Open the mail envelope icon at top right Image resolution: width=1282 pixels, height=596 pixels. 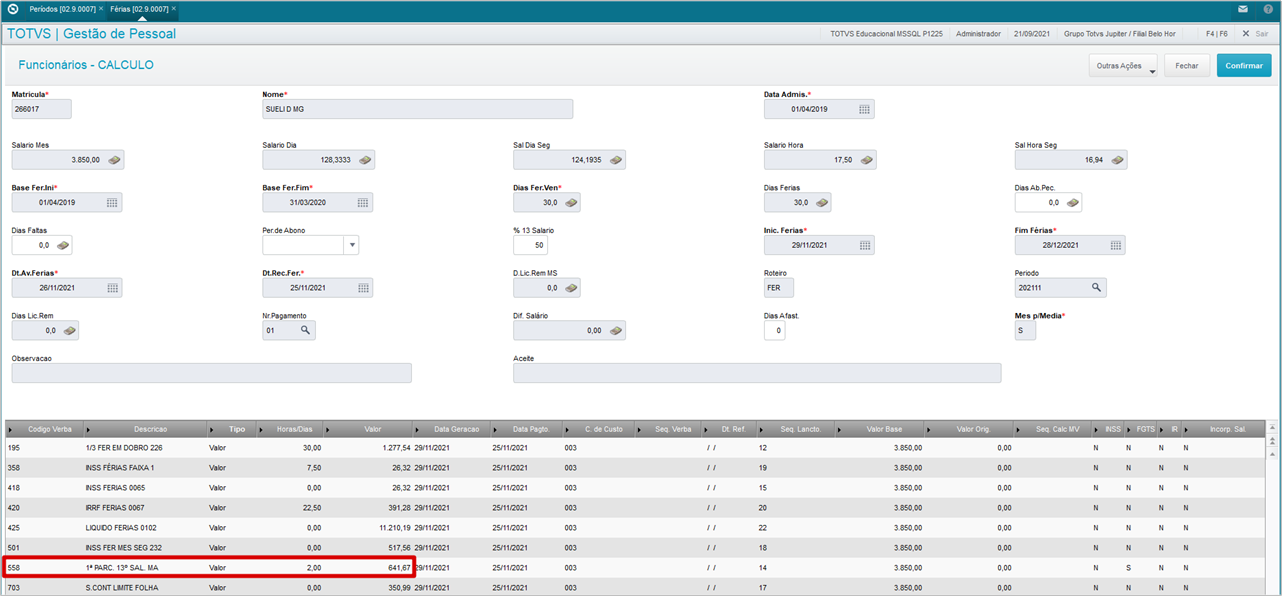coord(1242,8)
